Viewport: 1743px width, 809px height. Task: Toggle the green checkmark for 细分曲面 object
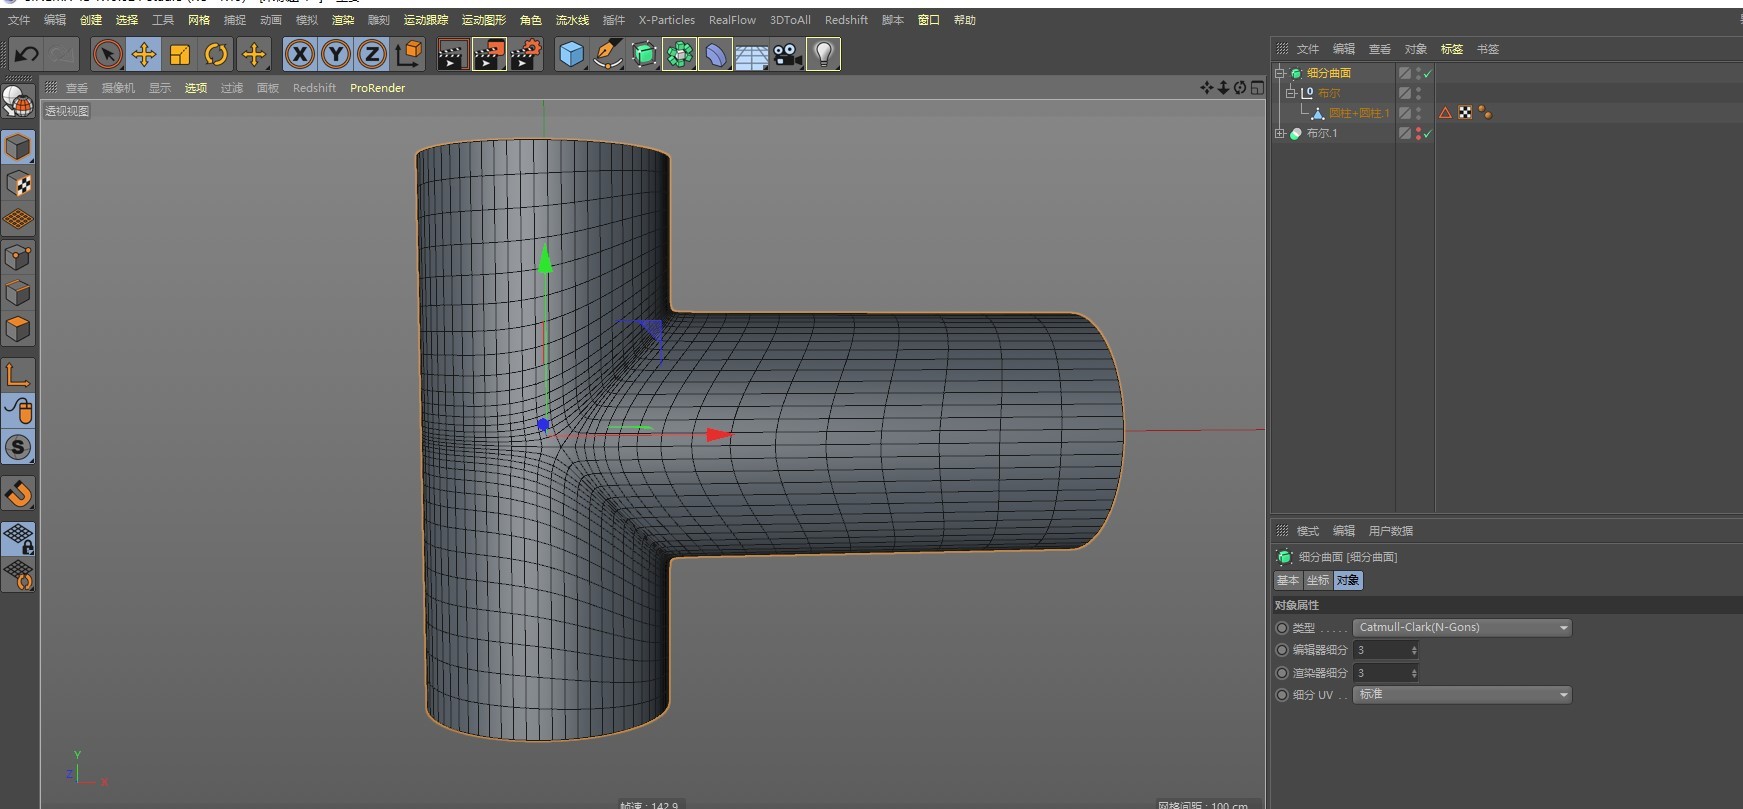1428,74
